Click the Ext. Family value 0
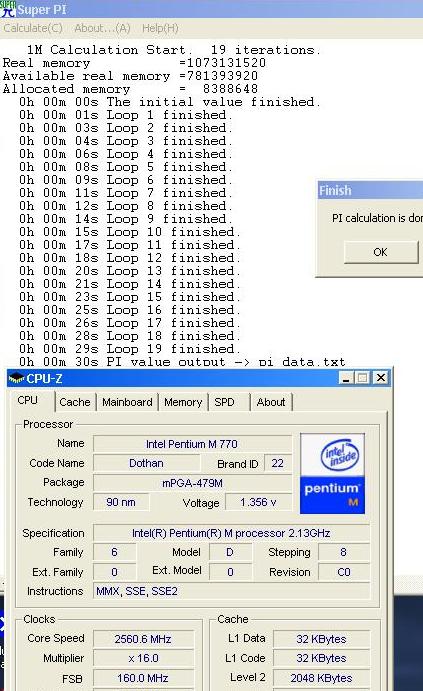This screenshot has width=423, height=691. pos(115,572)
